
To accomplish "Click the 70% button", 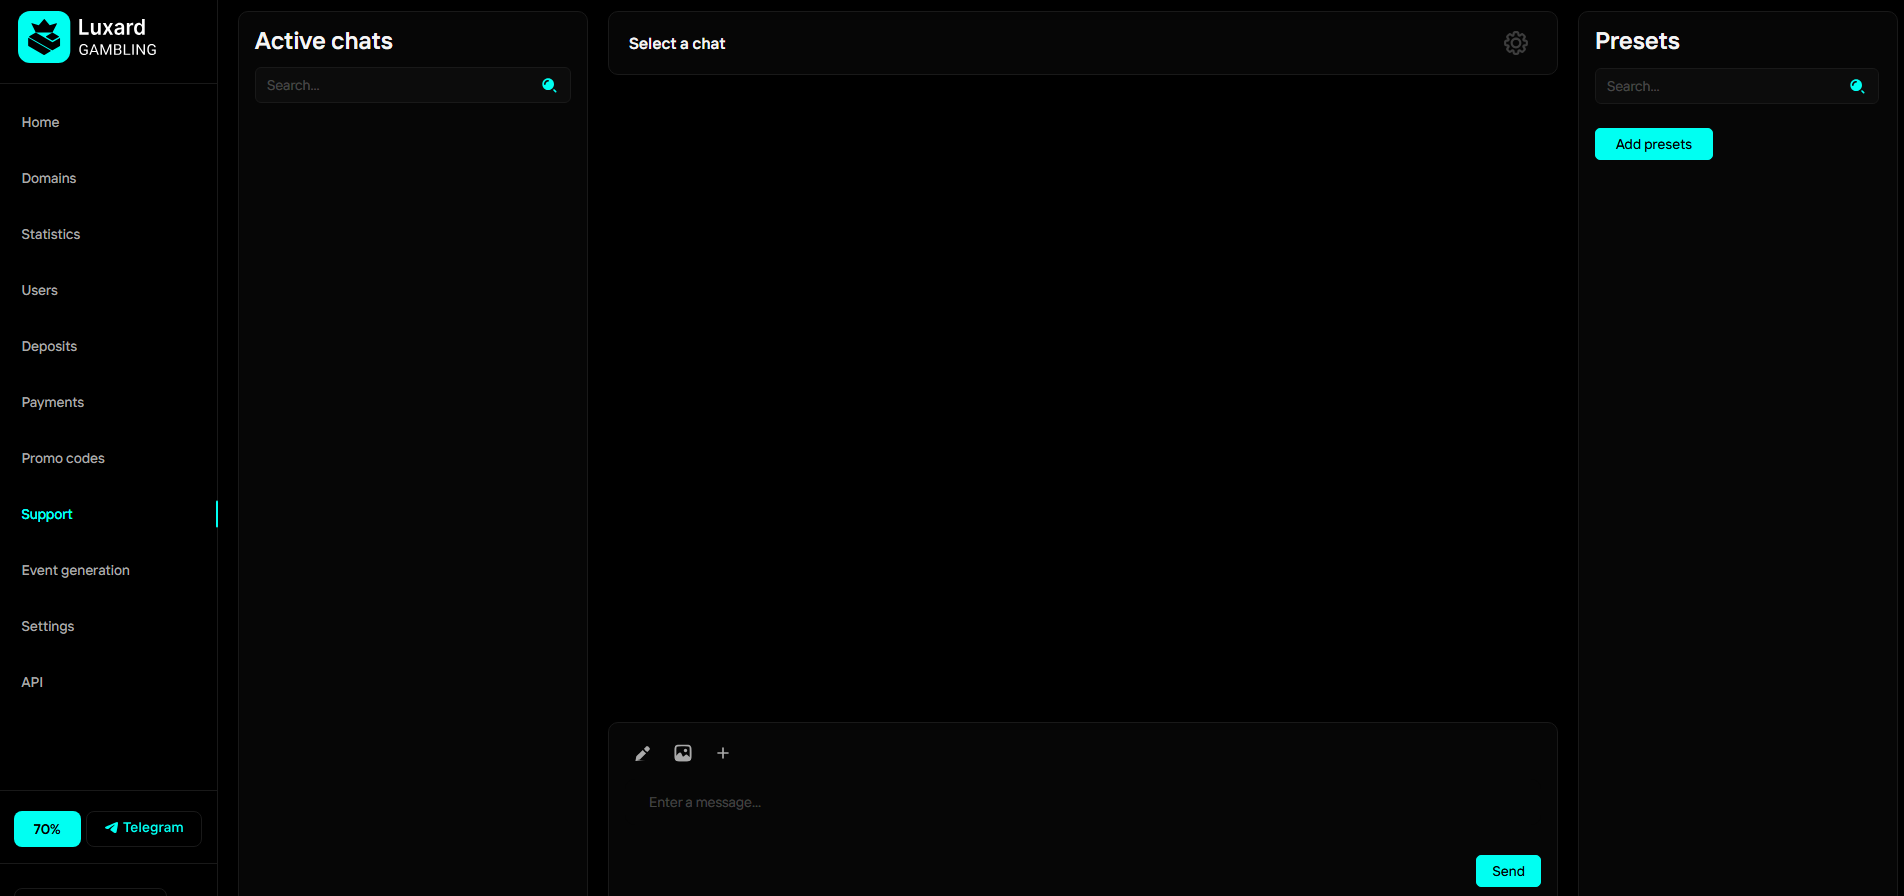I will [47, 829].
